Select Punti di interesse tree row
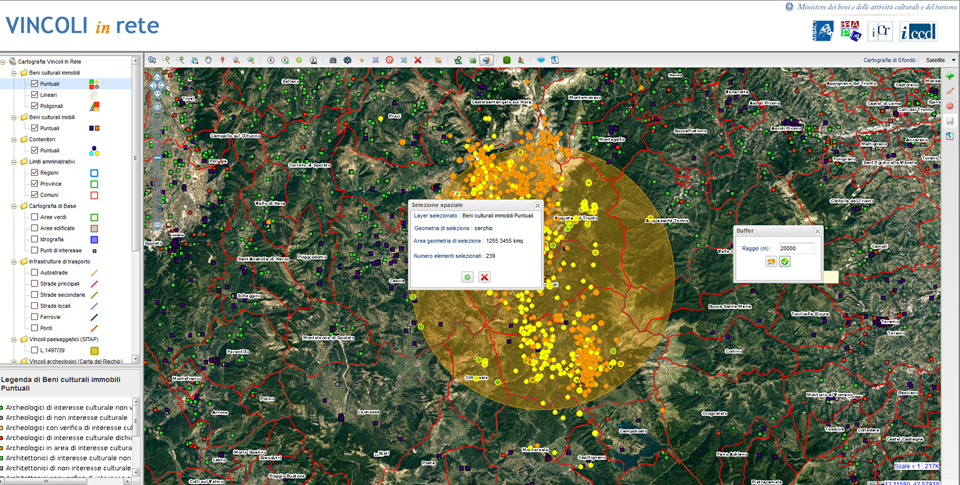 coord(66,250)
